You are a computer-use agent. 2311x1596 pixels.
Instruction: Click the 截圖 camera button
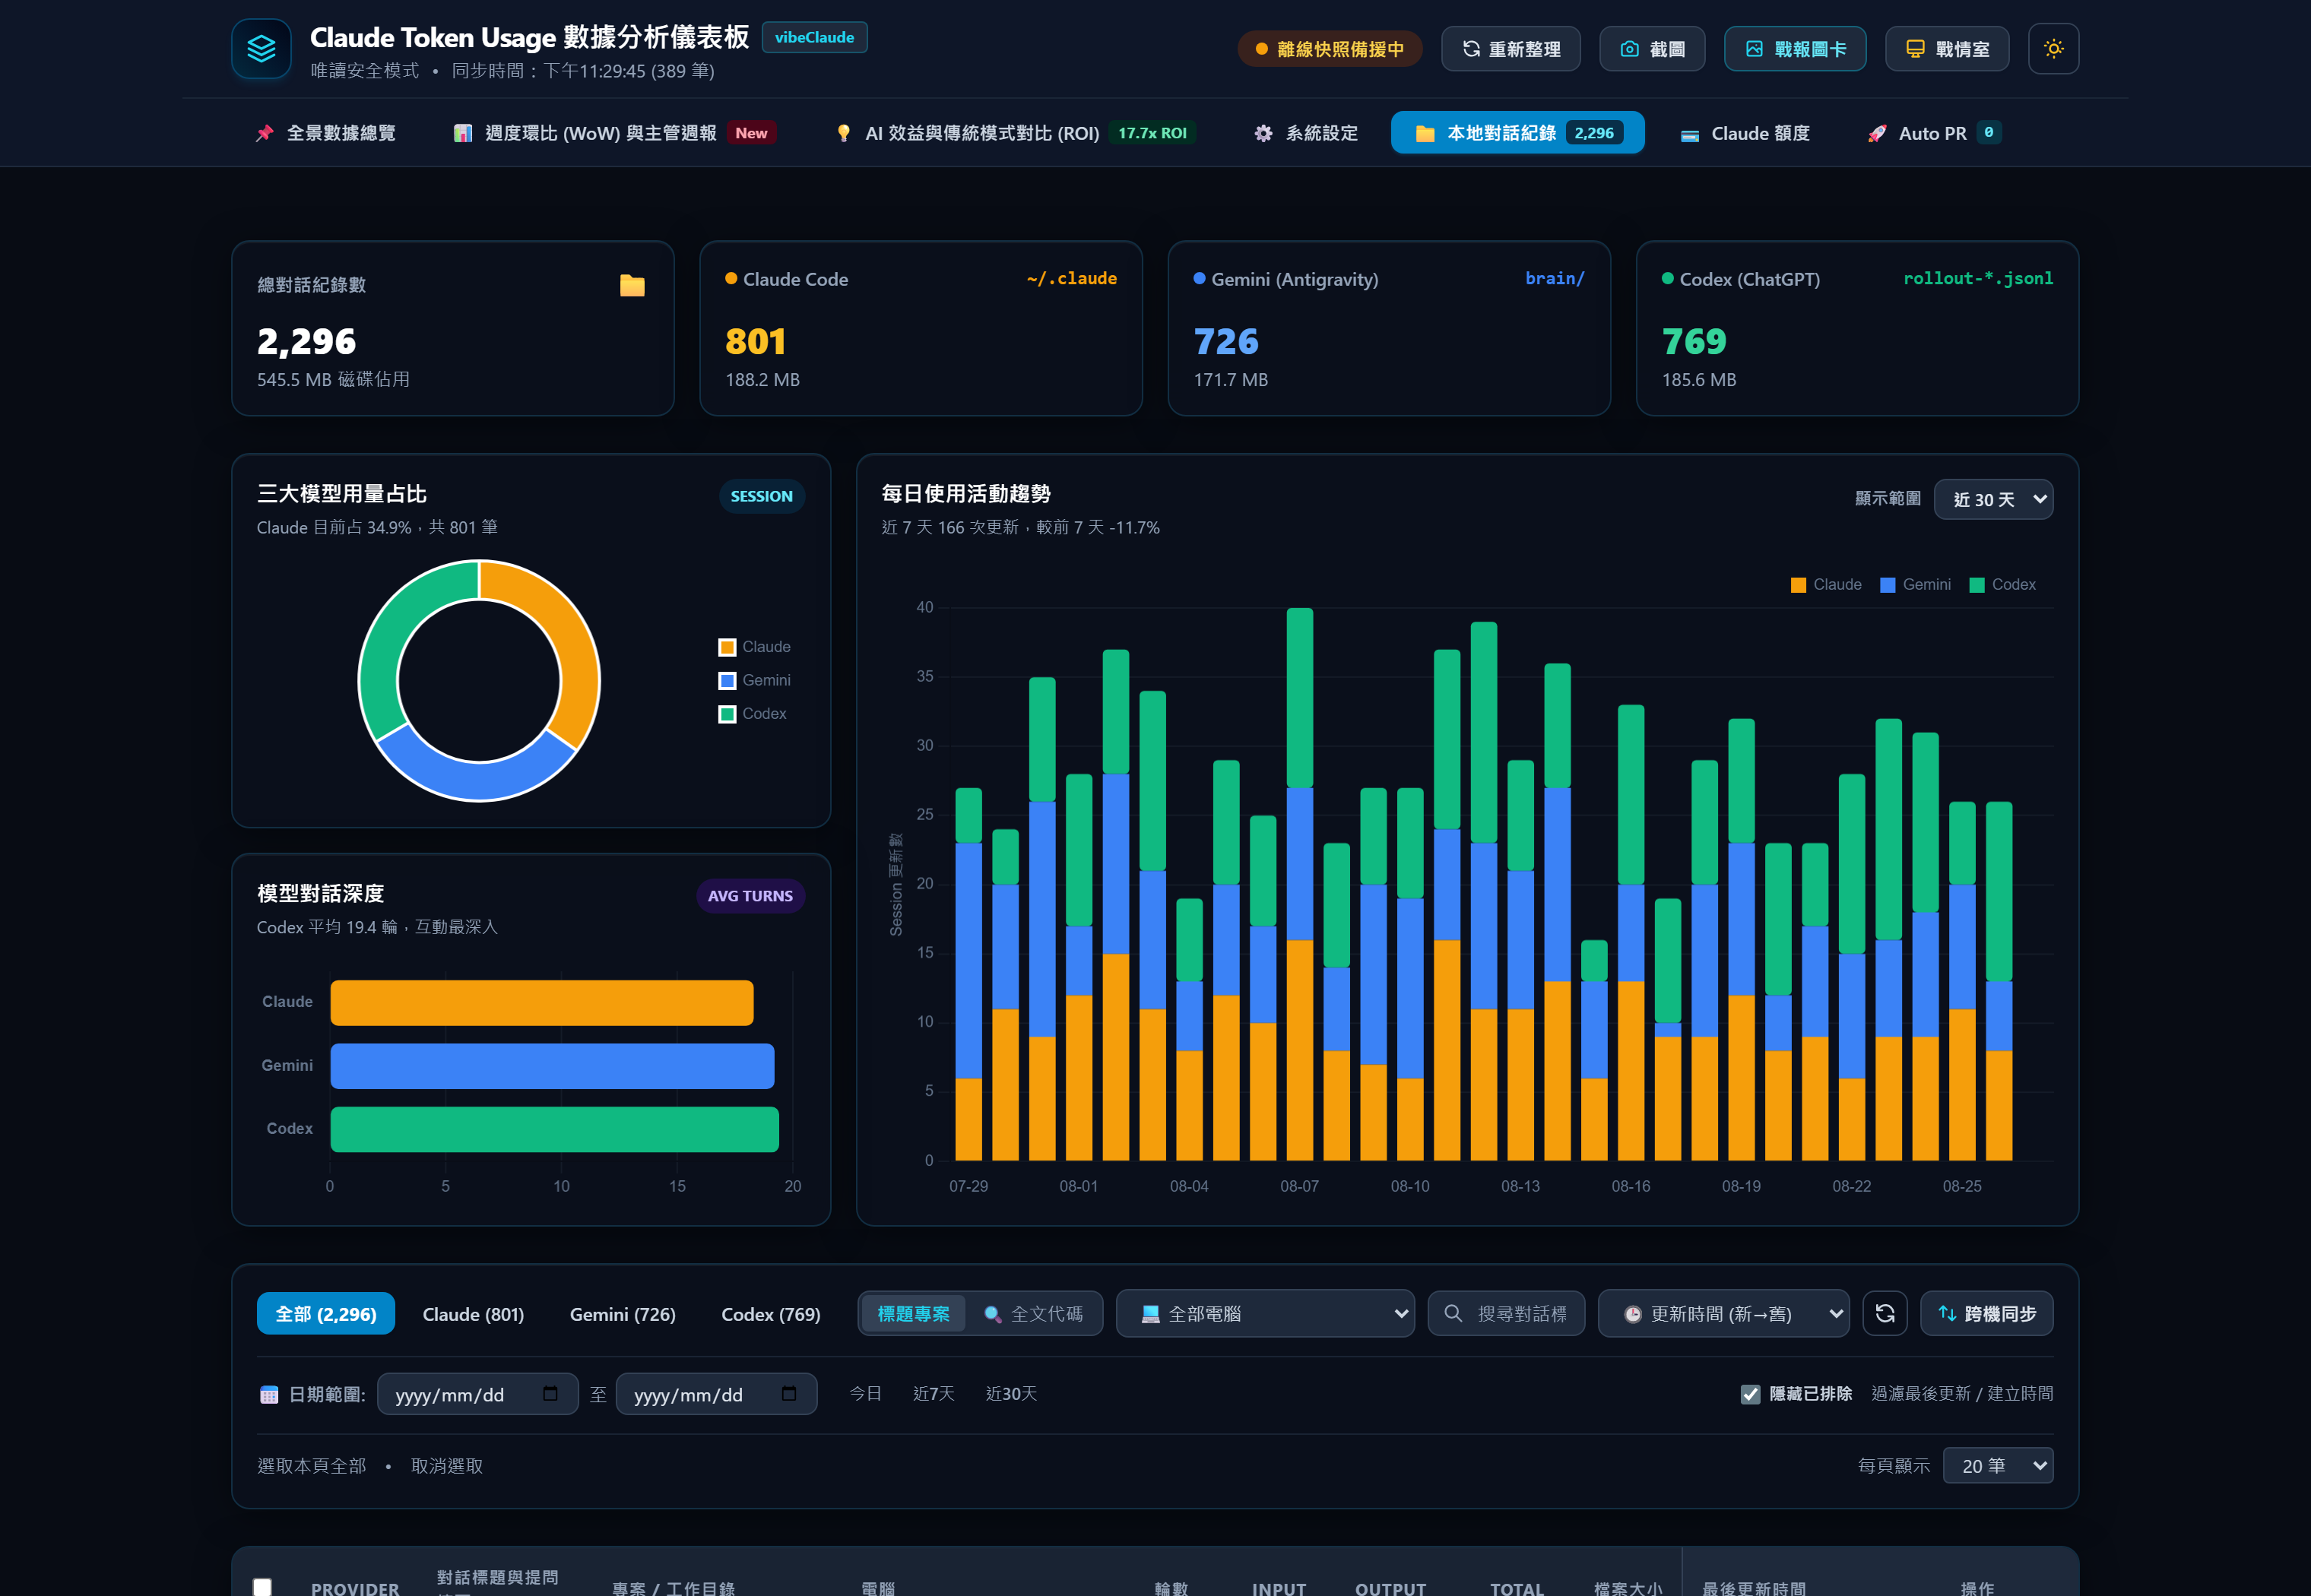click(x=1652, y=49)
